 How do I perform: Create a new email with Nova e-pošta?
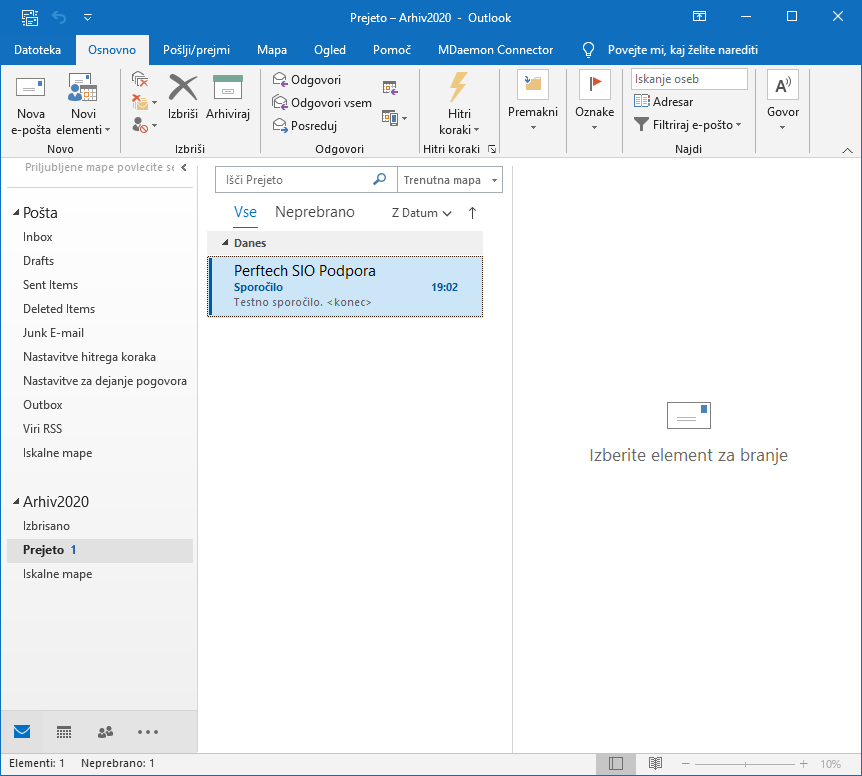30,104
